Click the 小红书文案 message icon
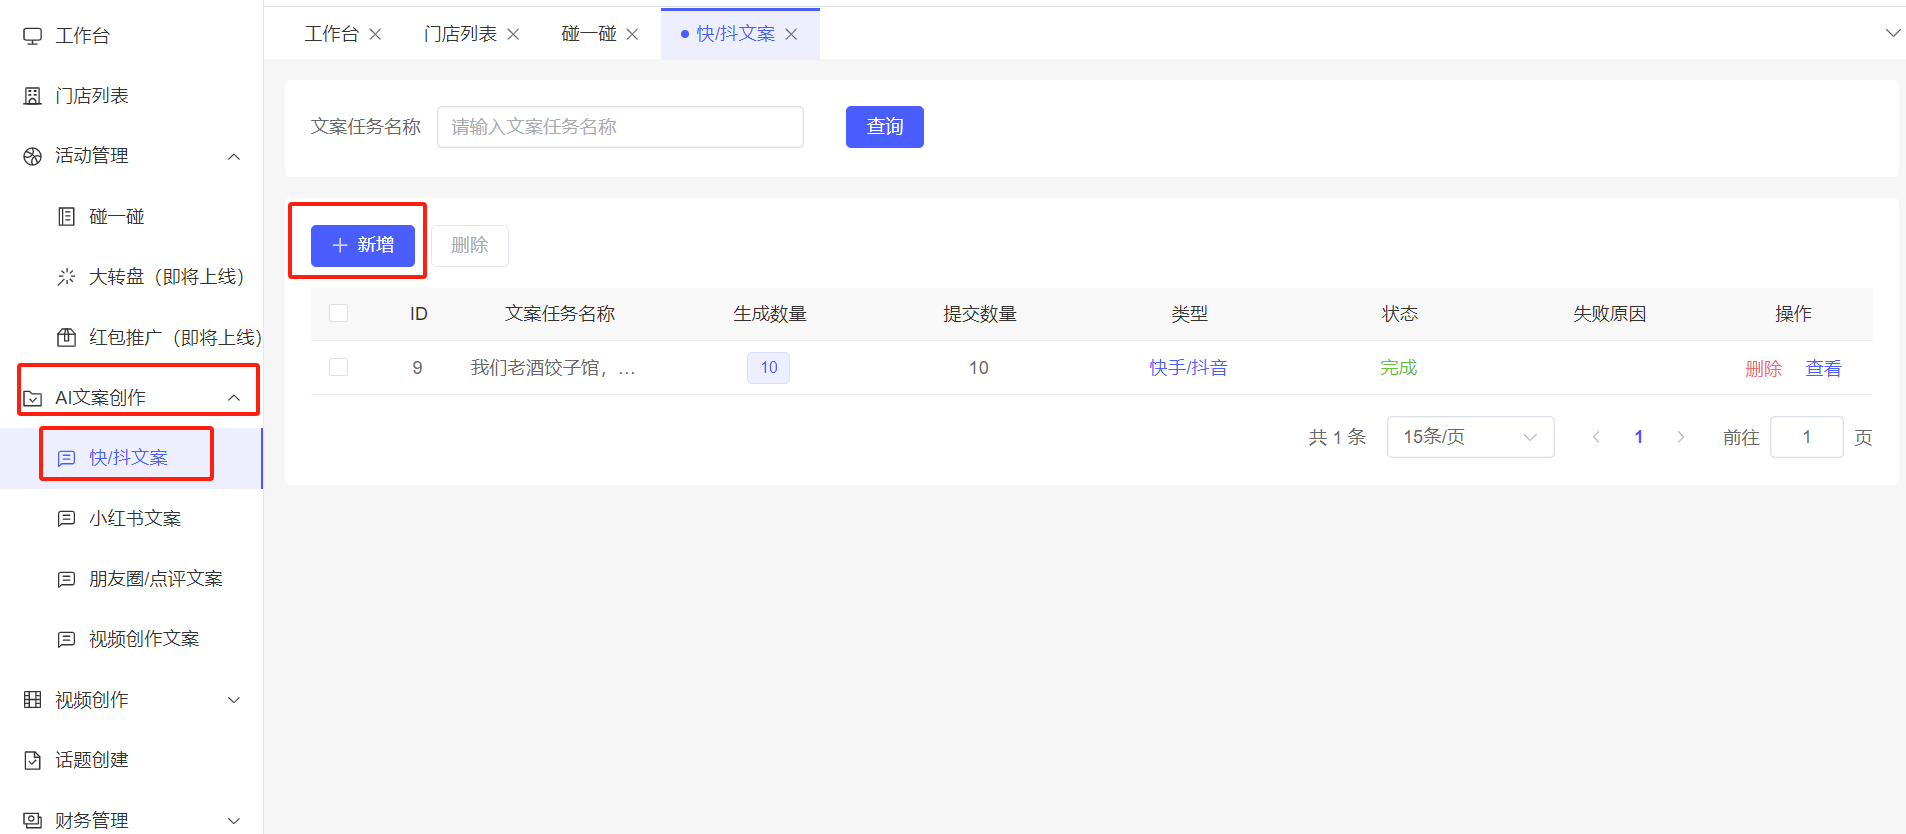 click(x=66, y=519)
